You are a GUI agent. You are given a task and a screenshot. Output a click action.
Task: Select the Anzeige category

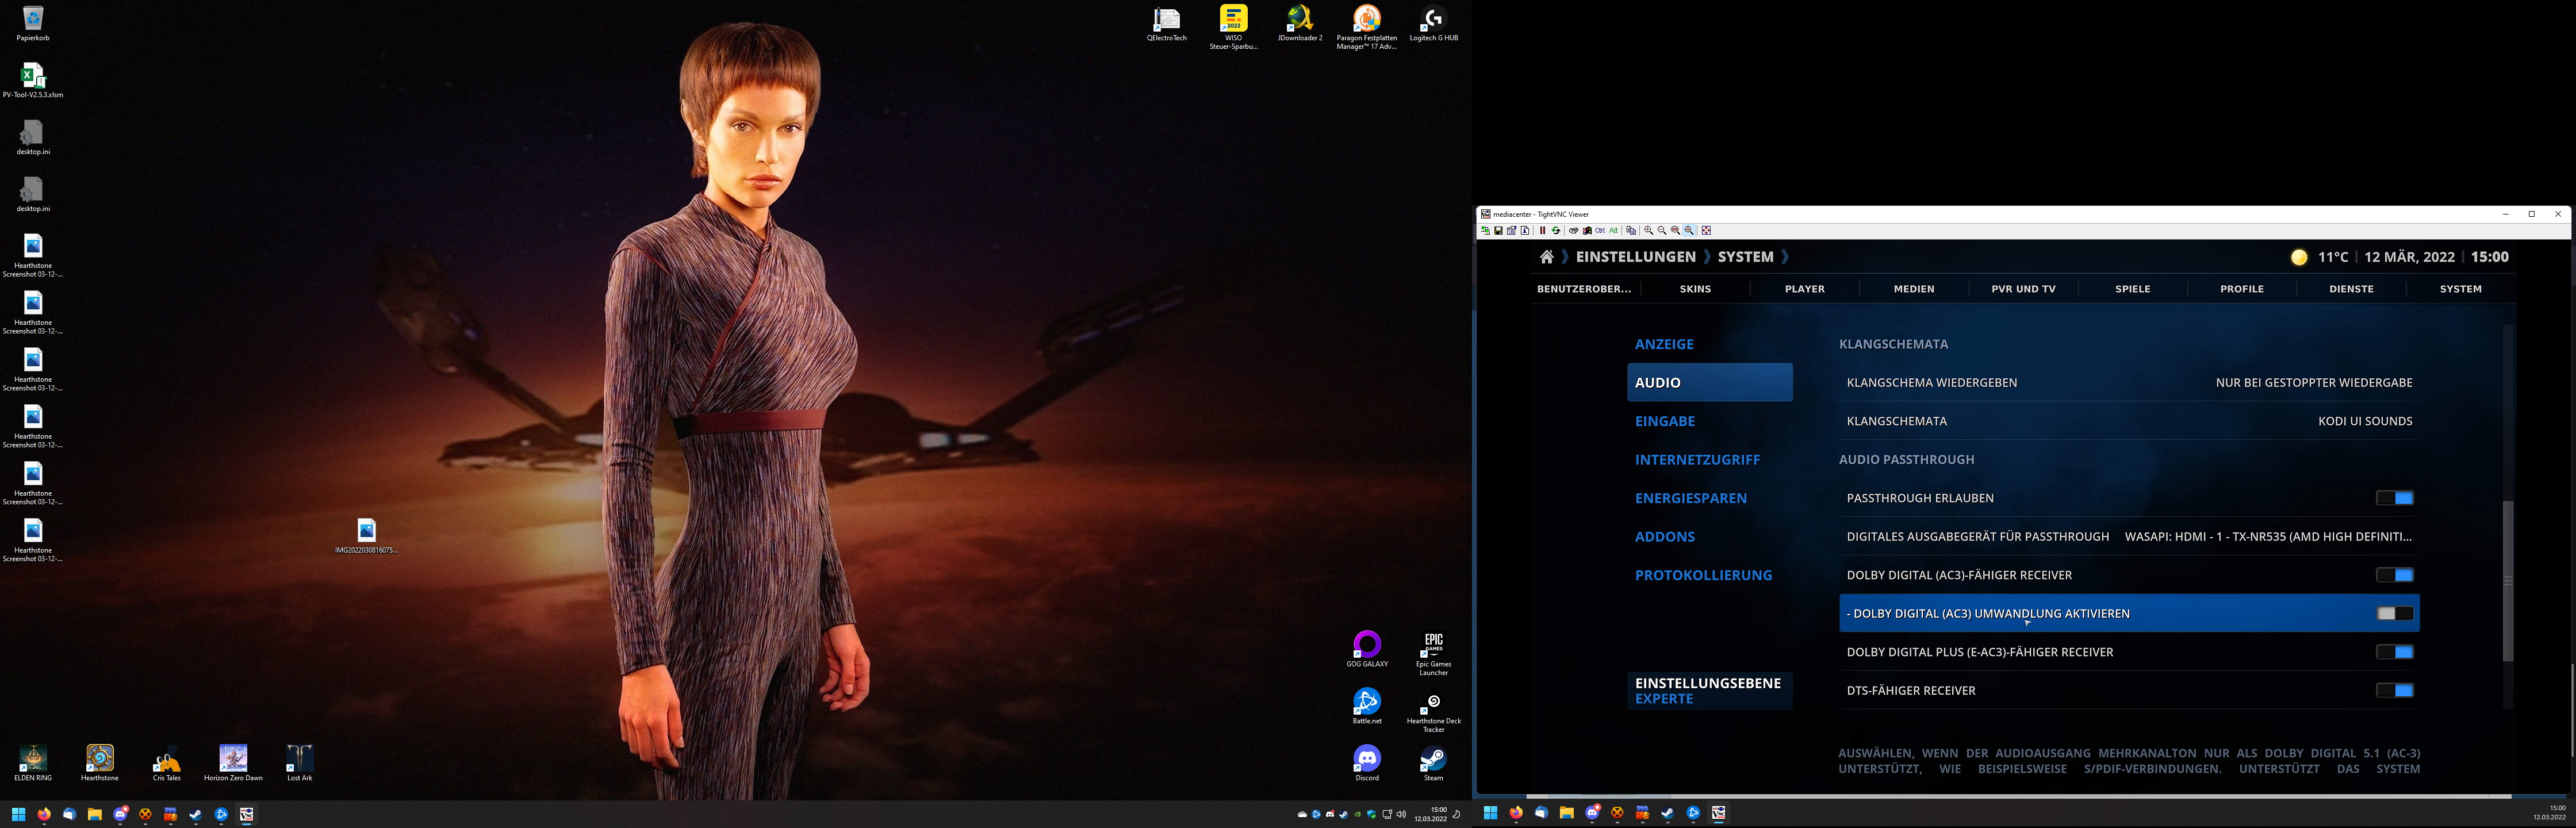(x=1710, y=344)
